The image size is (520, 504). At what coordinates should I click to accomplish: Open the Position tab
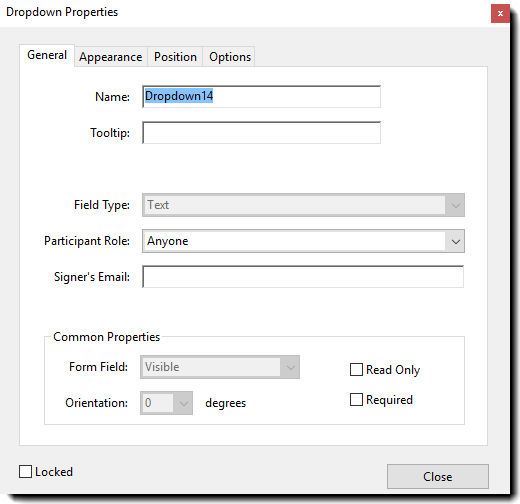(x=175, y=57)
